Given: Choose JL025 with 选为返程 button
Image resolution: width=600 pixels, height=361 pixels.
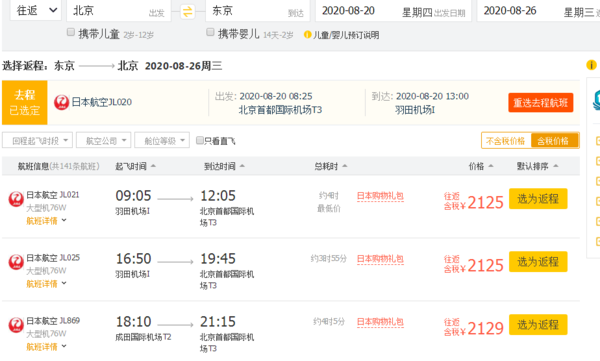Looking at the screenshot, I should pyautogui.click(x=538, y=262).
